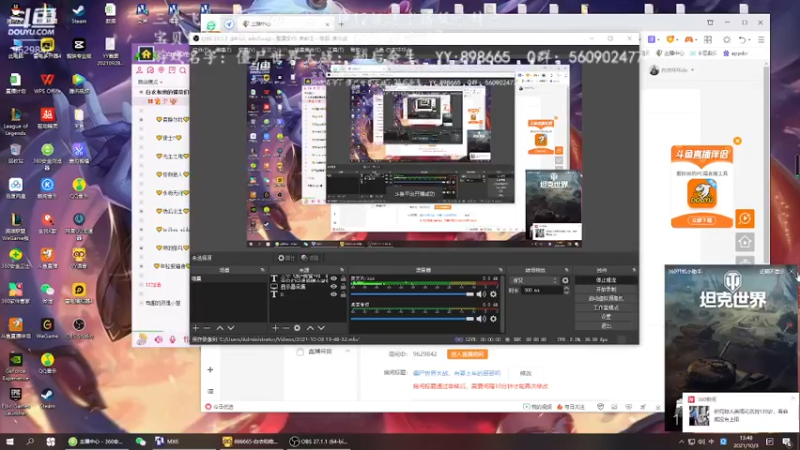The height and width of the screenshot is (450, 800).
Task: Open Epic Games Launcher desktop icon
Action: point(15,402)
